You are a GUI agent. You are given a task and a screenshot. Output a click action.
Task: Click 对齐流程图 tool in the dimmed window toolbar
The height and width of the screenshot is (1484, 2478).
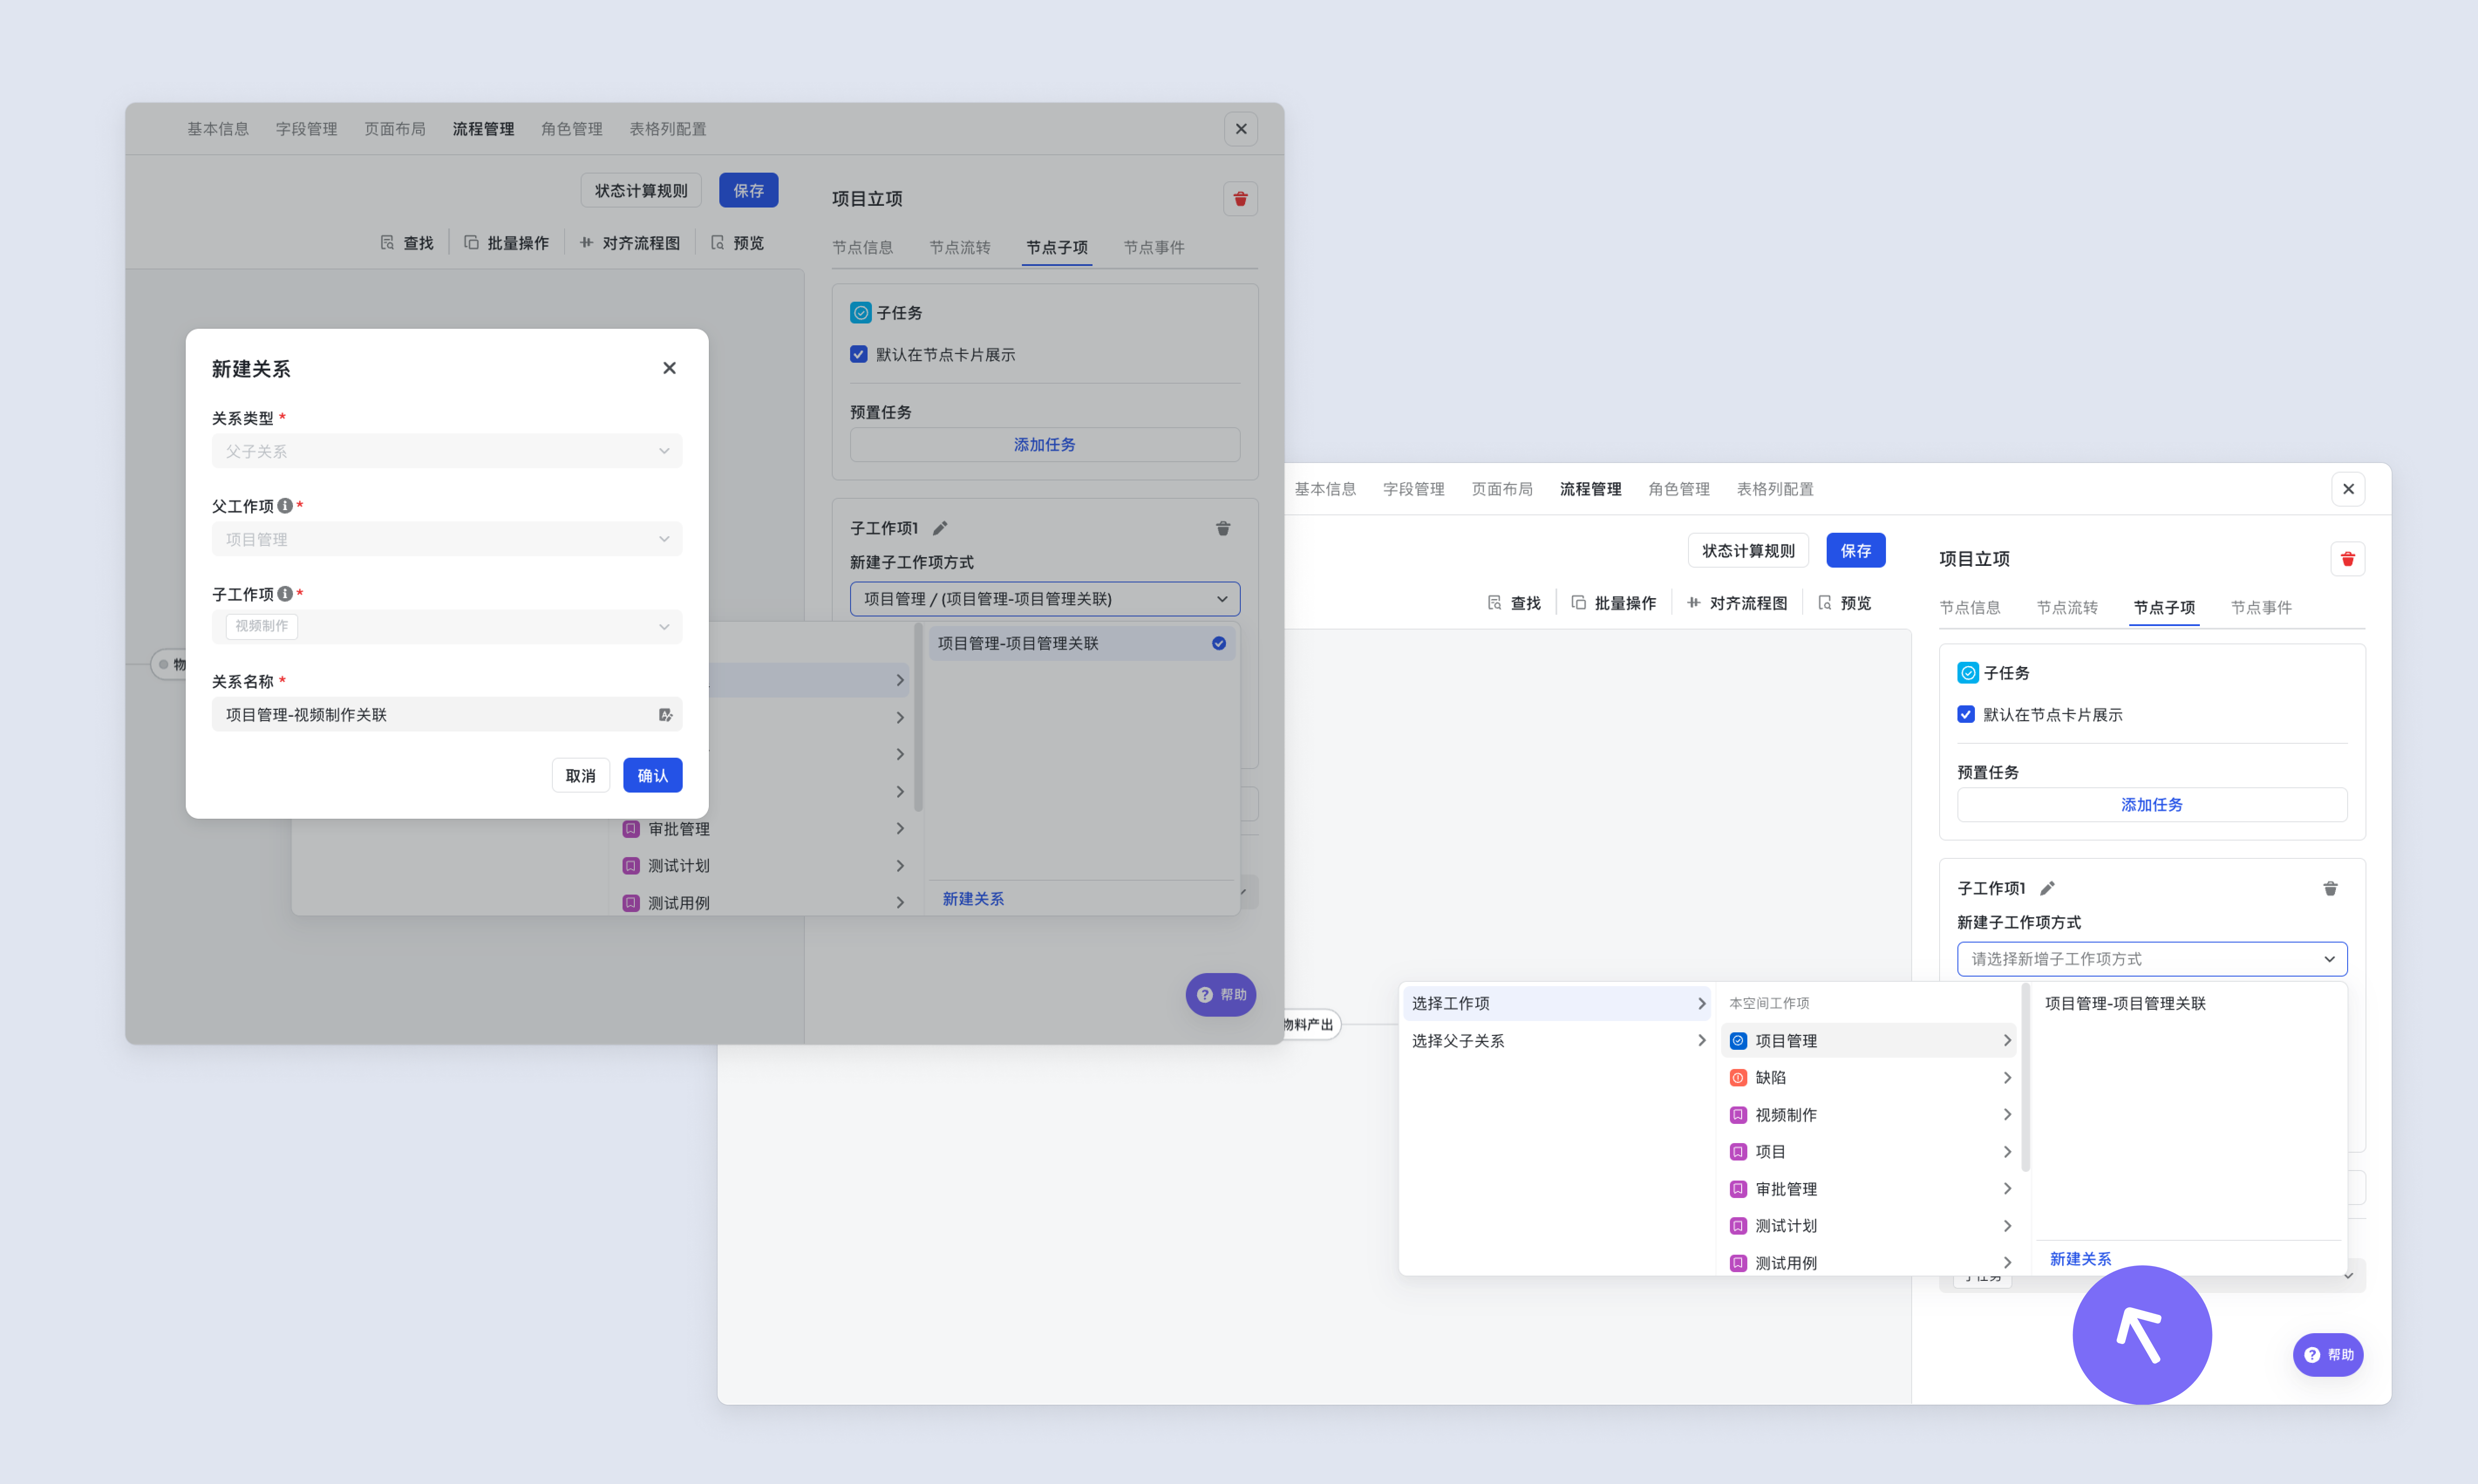point(630,243)
